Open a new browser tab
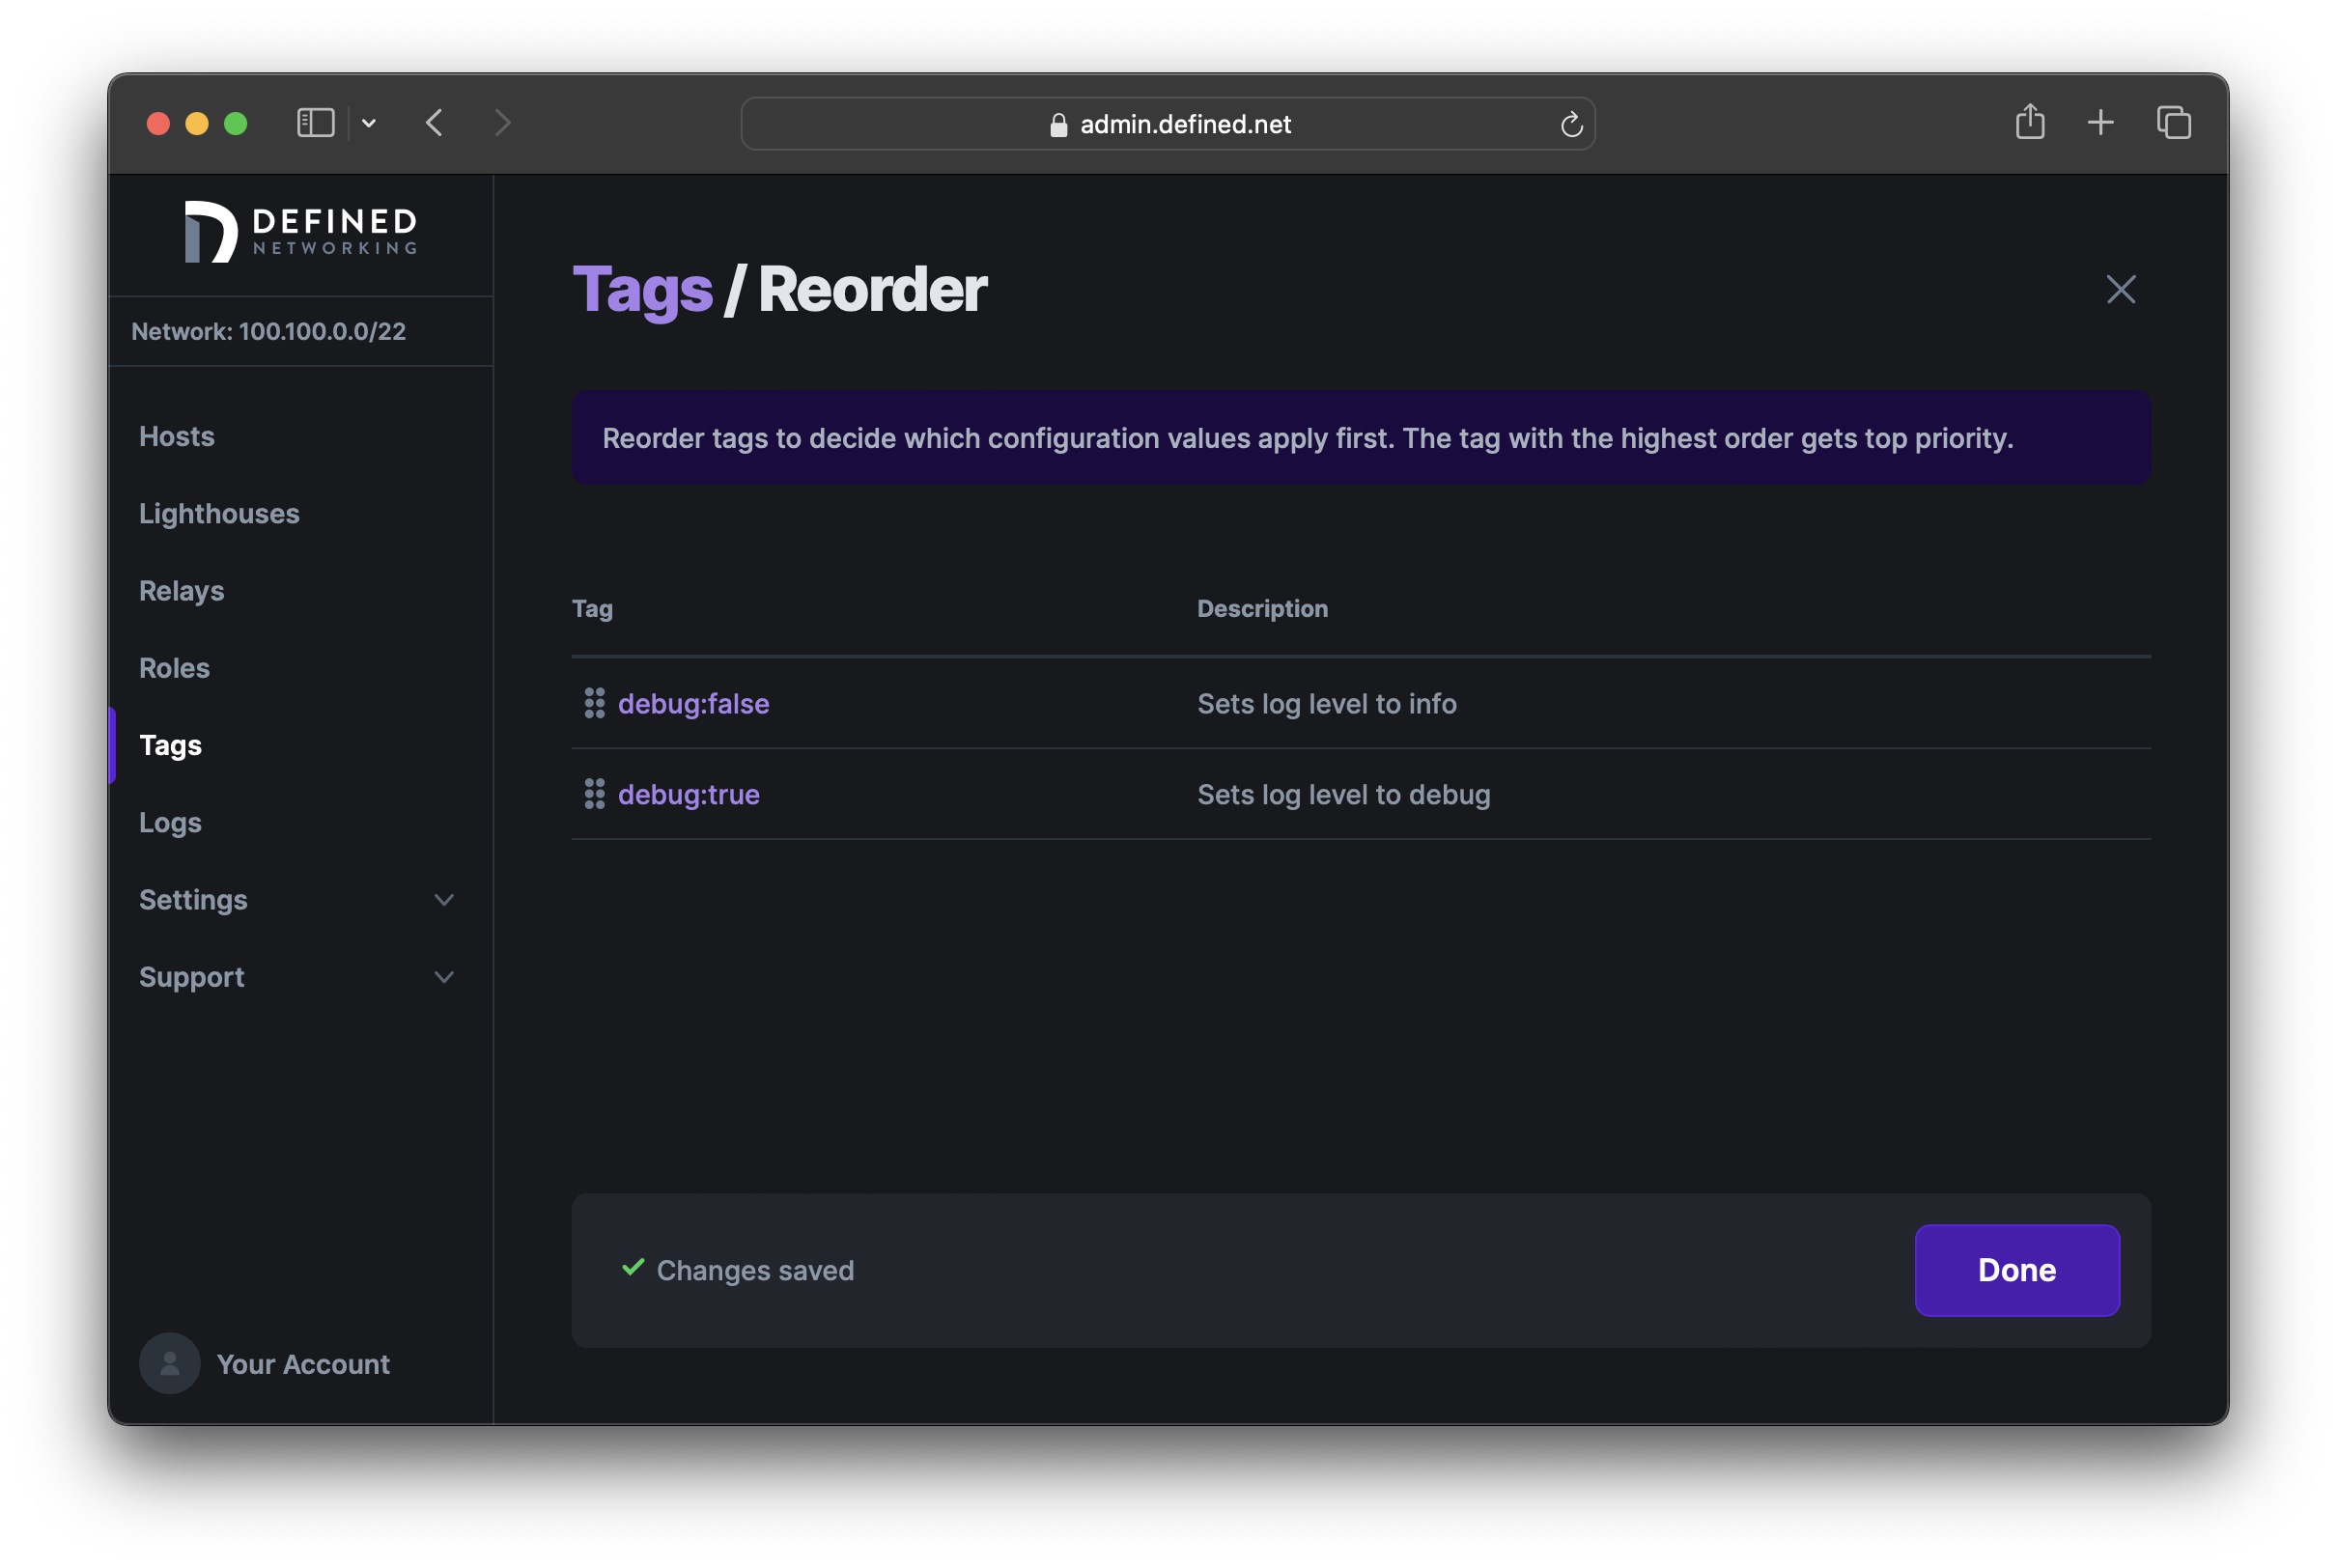The width and height of the screenshot is (2337, 1568). (x=2101, y=122)
